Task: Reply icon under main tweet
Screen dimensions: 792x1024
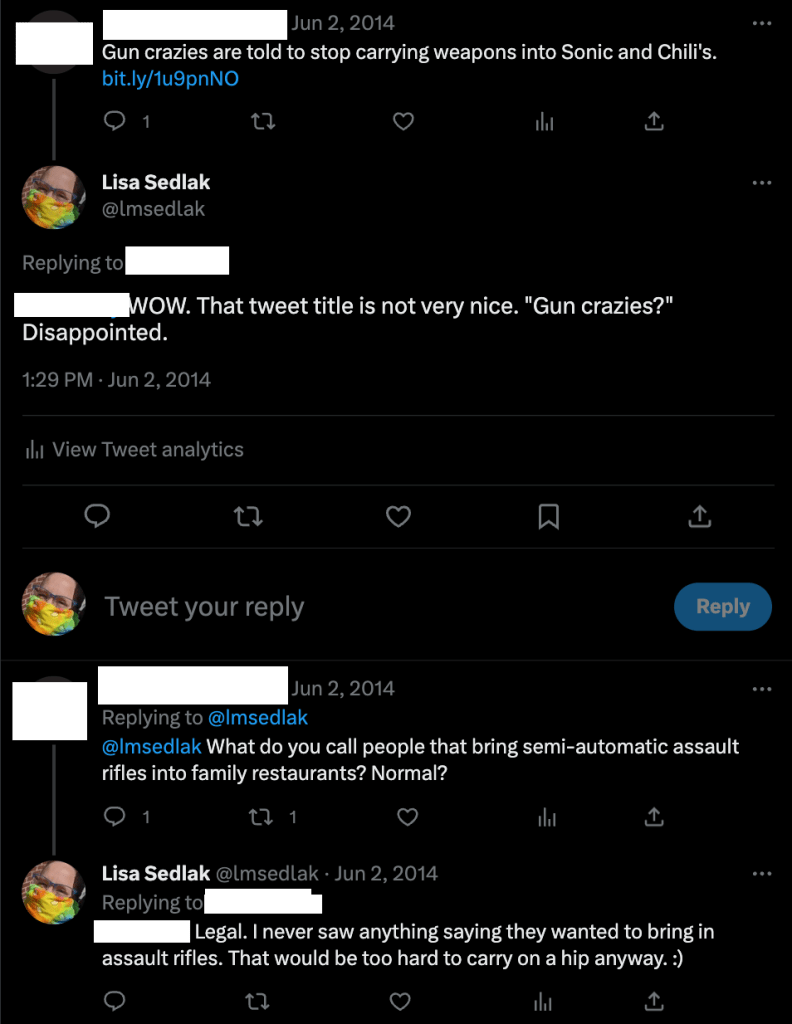Action: coord(97,516)
